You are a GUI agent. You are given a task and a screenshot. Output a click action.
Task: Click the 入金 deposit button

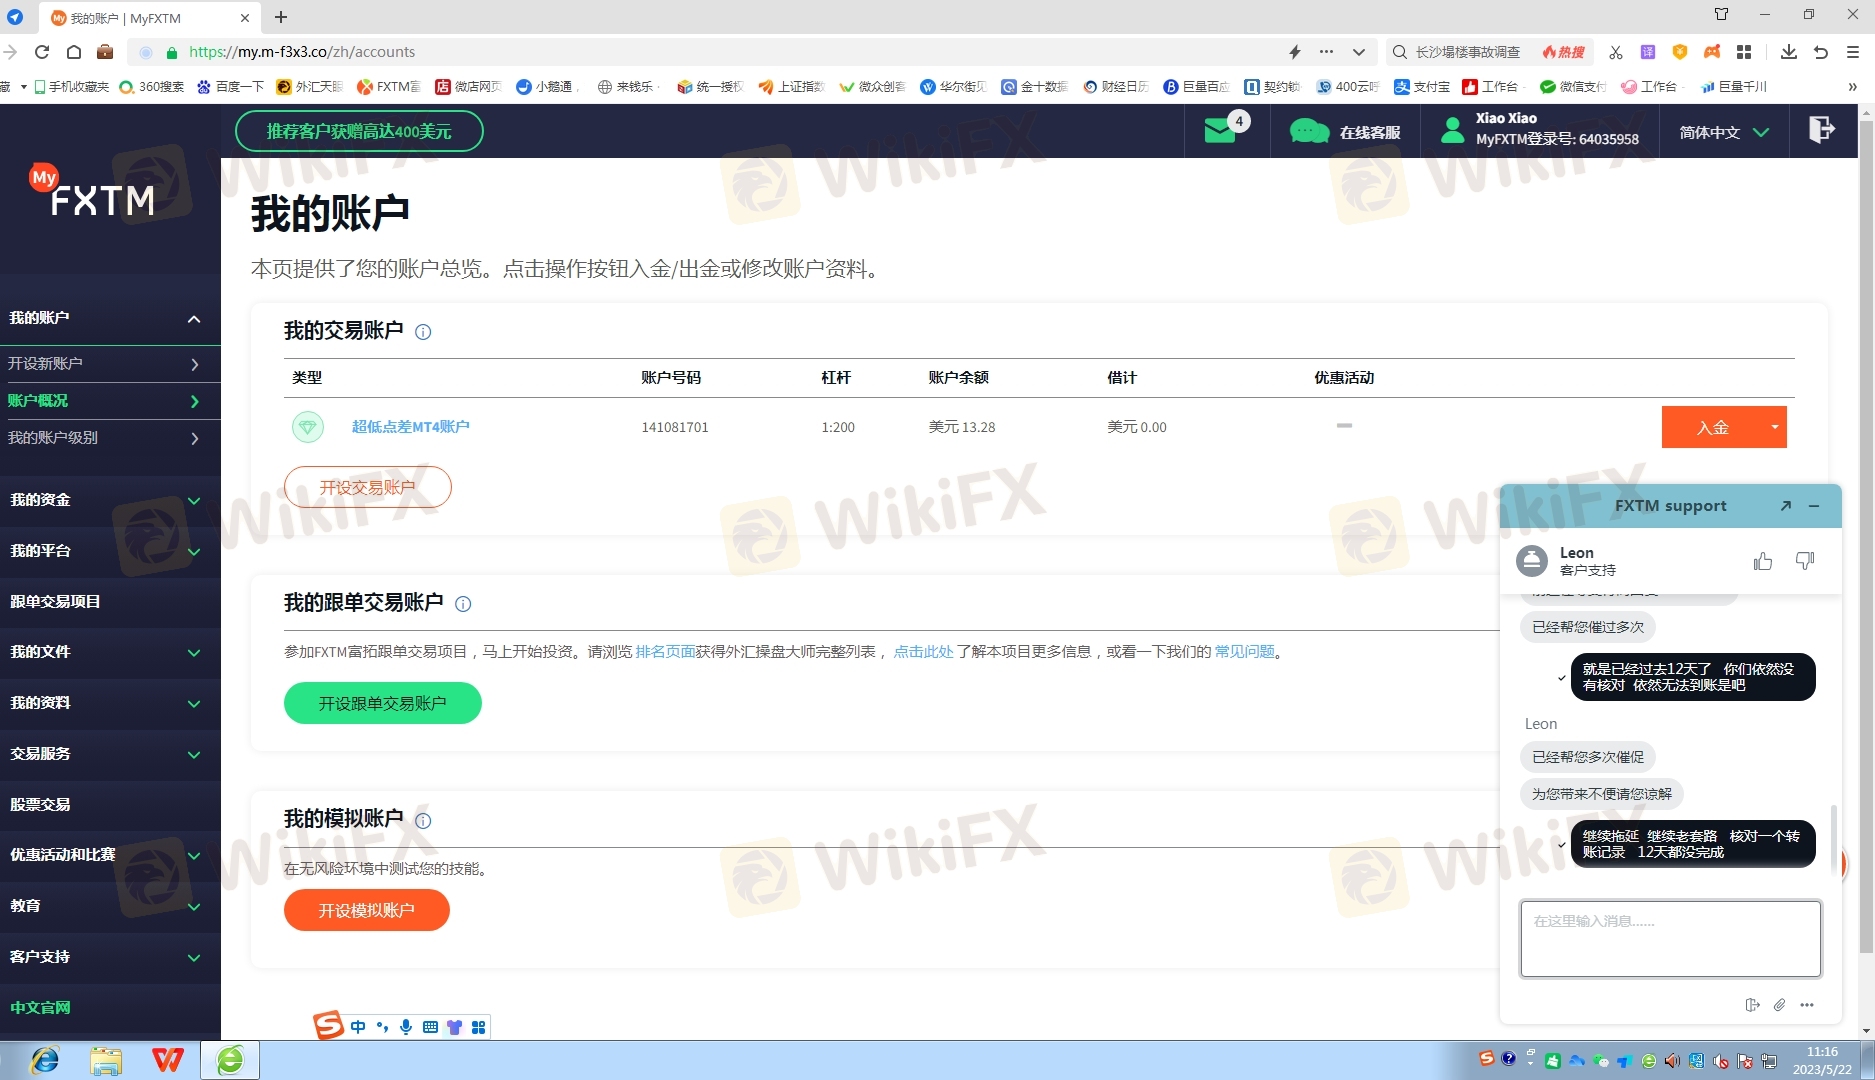(1712, 427)
